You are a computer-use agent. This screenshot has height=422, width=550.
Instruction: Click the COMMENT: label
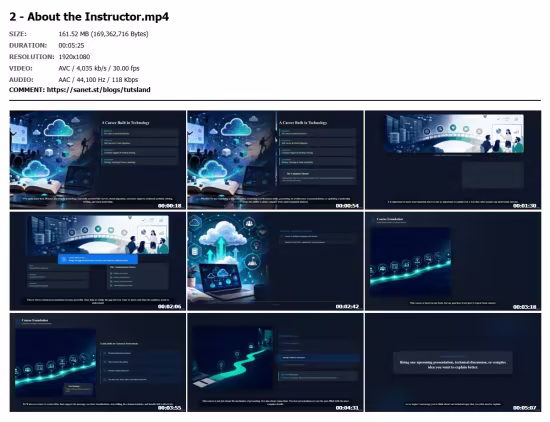click(27, 89)
